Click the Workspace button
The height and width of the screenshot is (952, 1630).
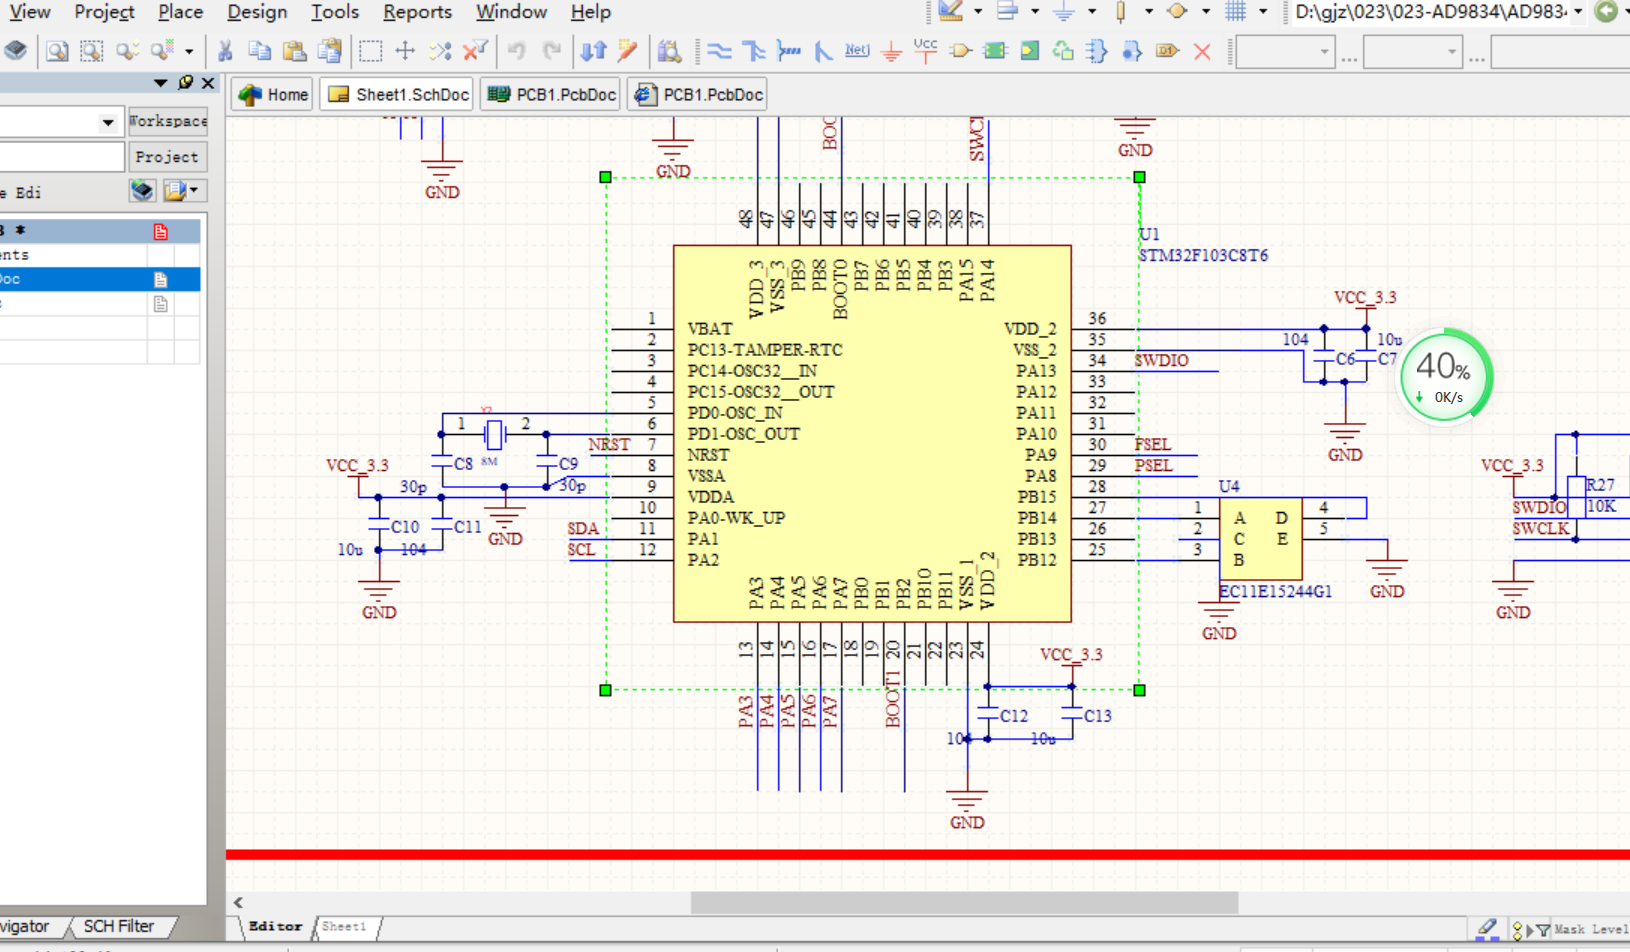168,121
